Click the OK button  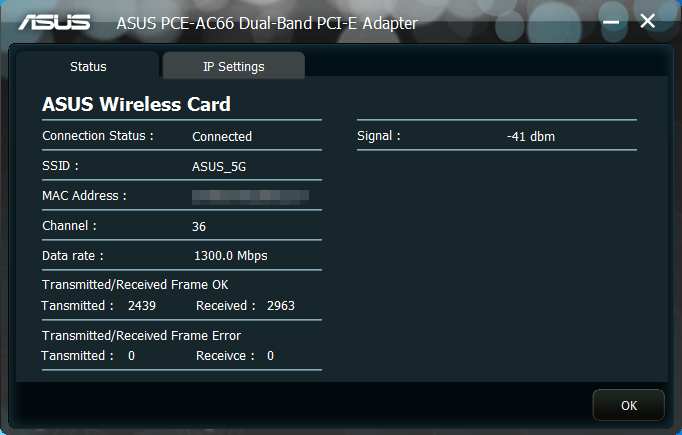629,405
